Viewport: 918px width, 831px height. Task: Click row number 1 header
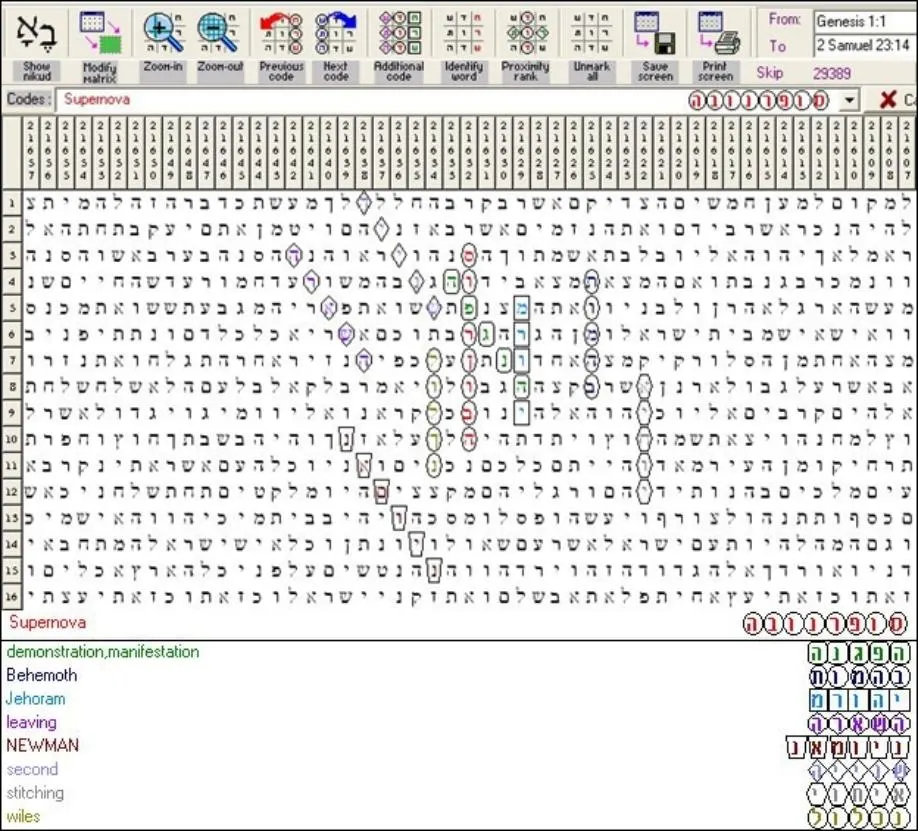11,203
